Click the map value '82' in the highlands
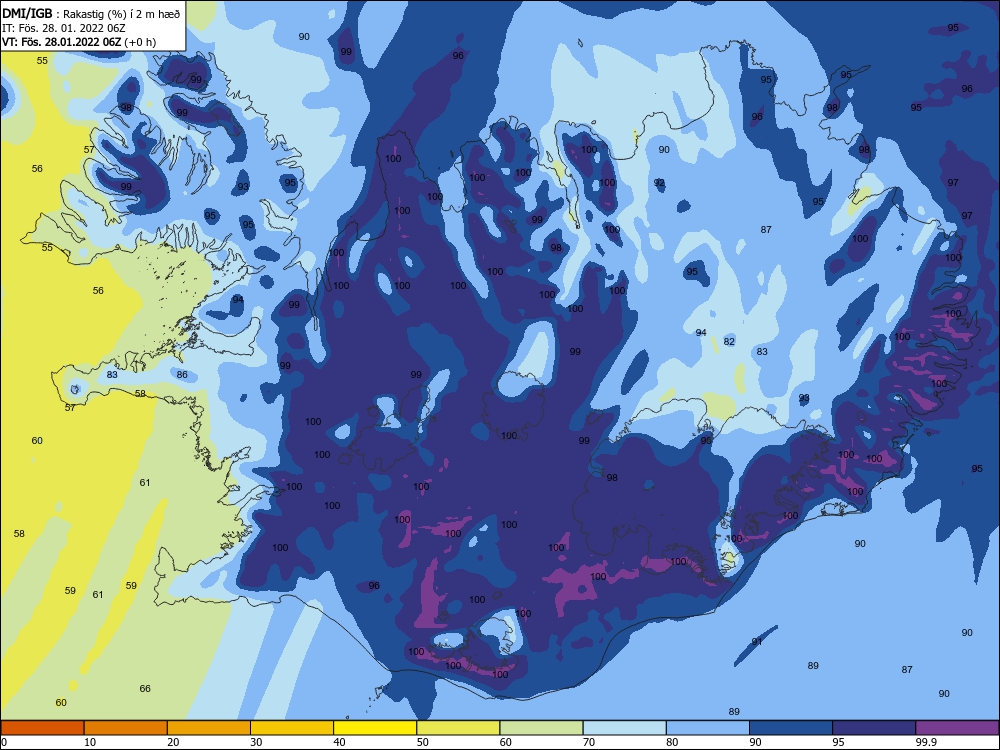The height and width of the screenshot is (750, 1000). point(729,341)
